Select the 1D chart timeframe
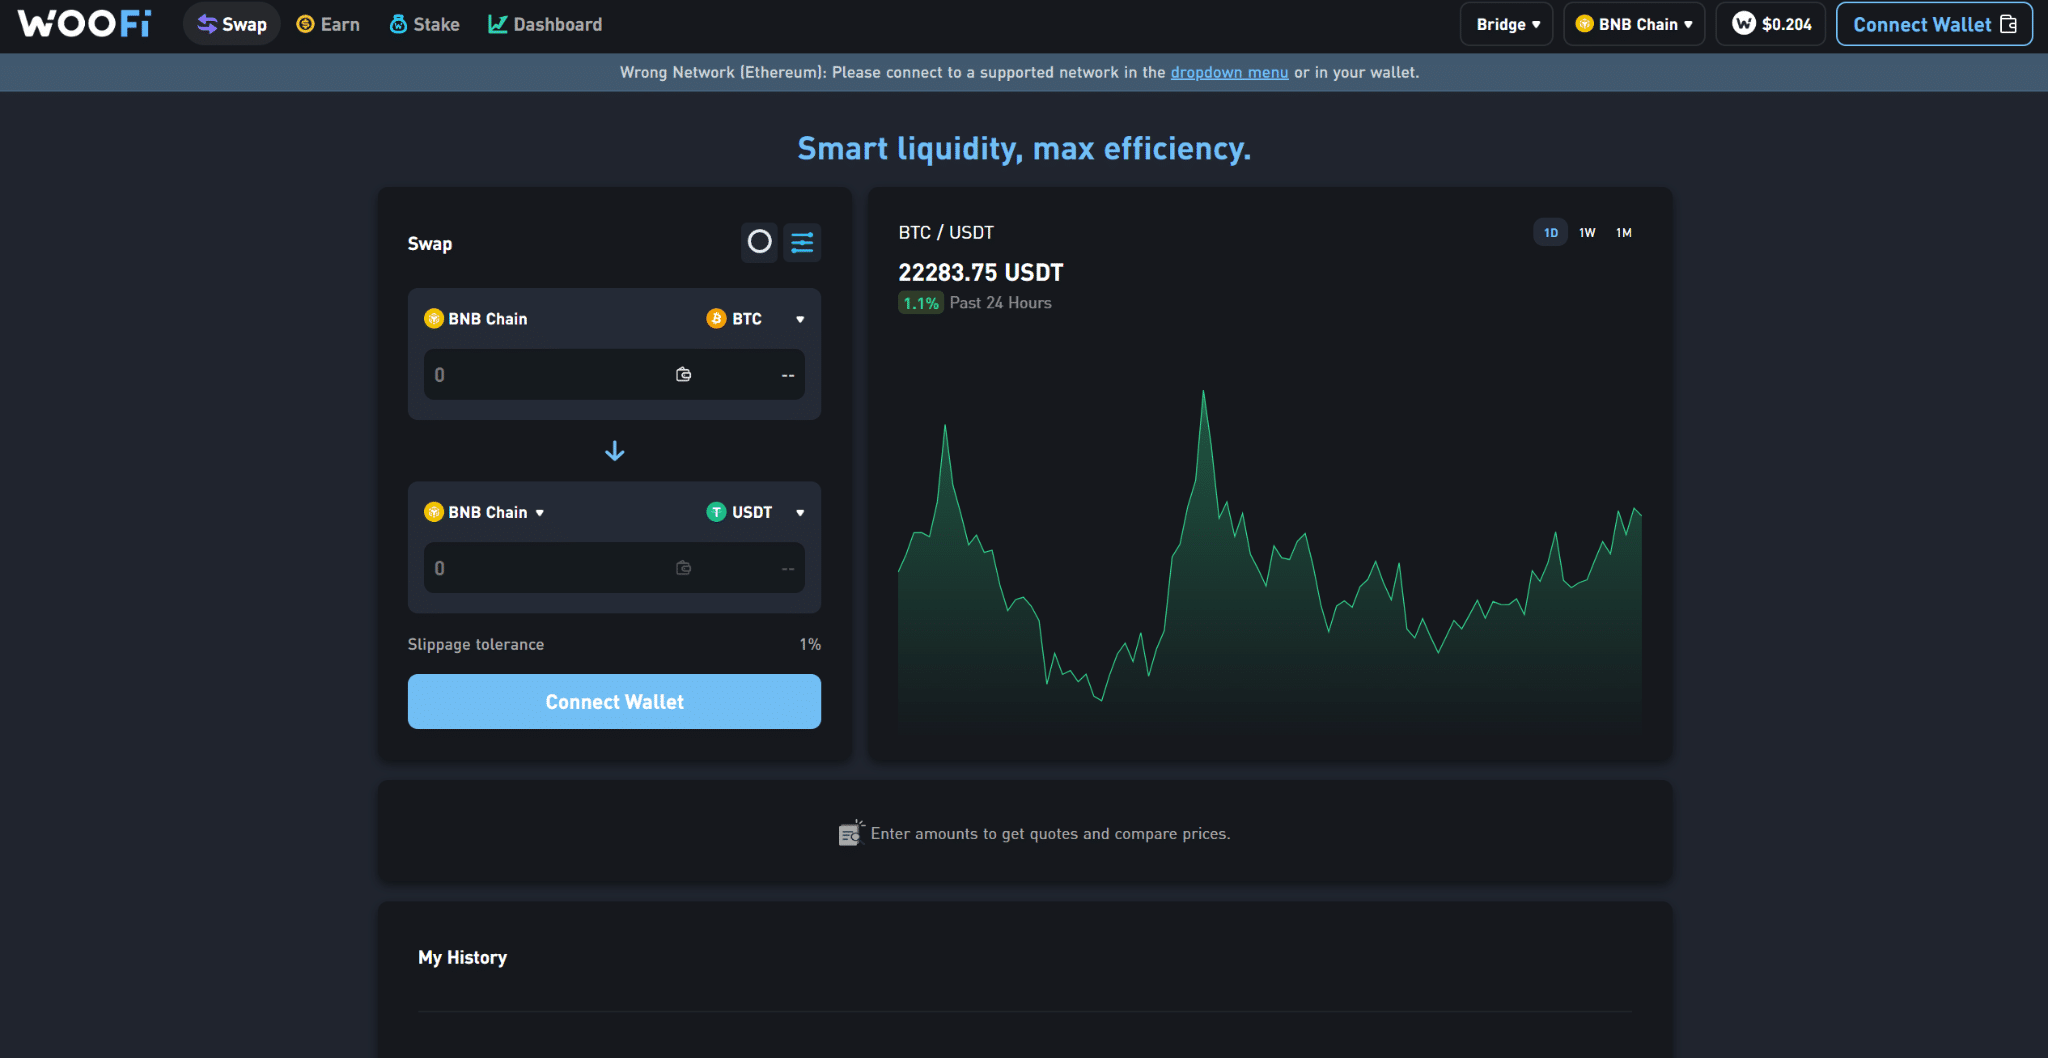Image resolution: width=2048 pixels, height=1058 pixels. coord(1550,233)
